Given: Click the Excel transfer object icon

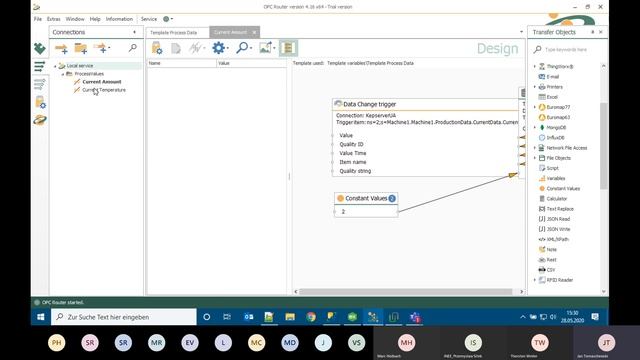Looking at the screenshot, I should [x=542, y=97].
